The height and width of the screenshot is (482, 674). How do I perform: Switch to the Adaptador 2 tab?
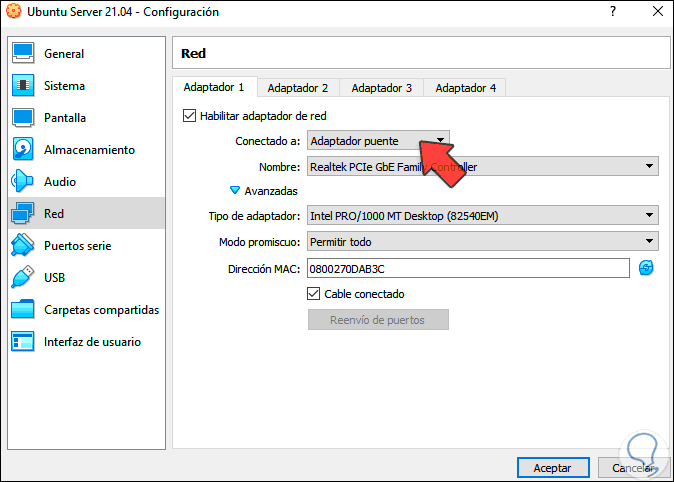[298, 88]
